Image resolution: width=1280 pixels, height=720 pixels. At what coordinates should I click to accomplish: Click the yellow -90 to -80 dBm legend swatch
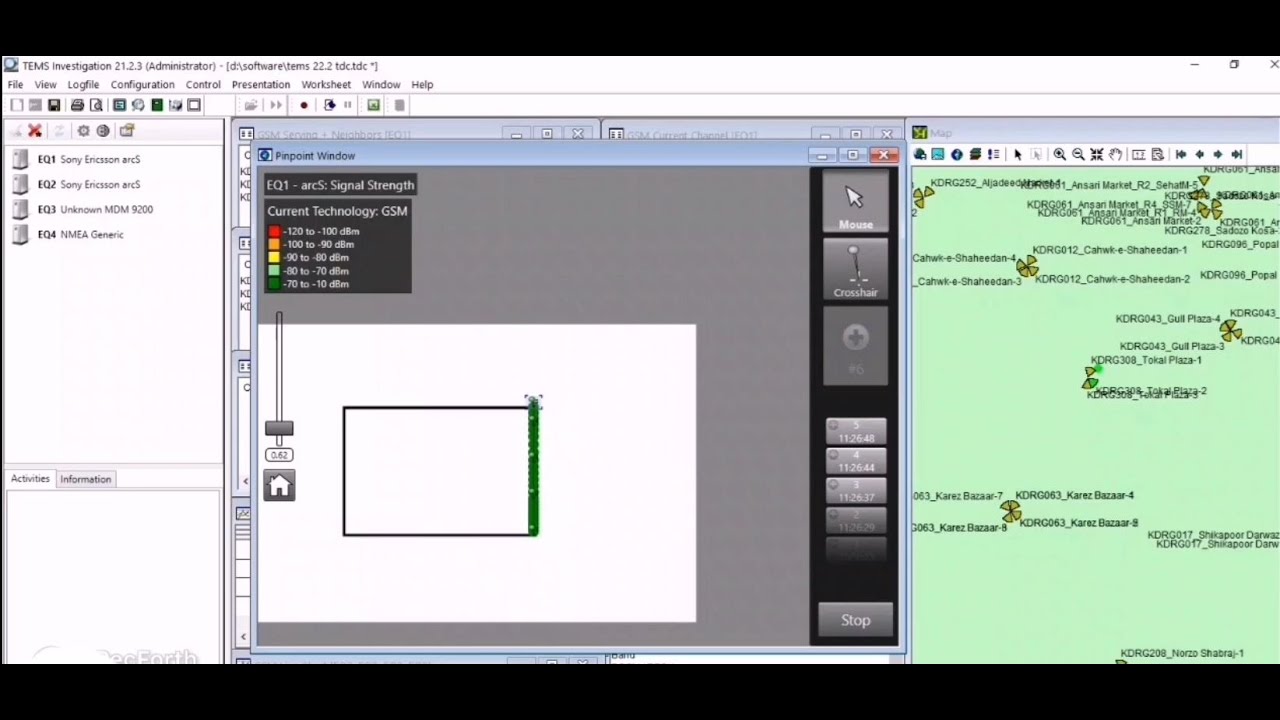pyautogui.click(x=274, y=257)
